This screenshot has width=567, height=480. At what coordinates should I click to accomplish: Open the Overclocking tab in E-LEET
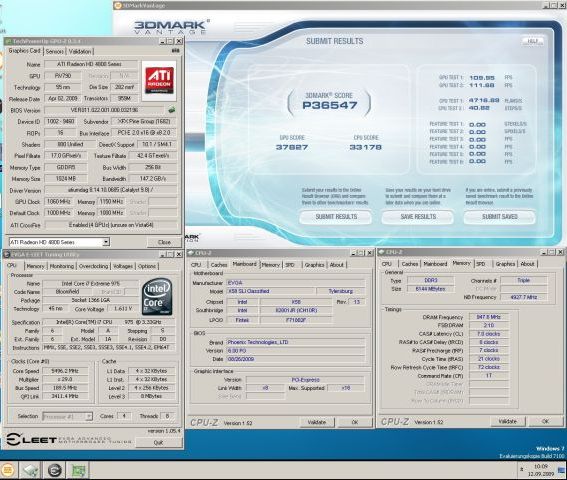[x=93, y=266]
